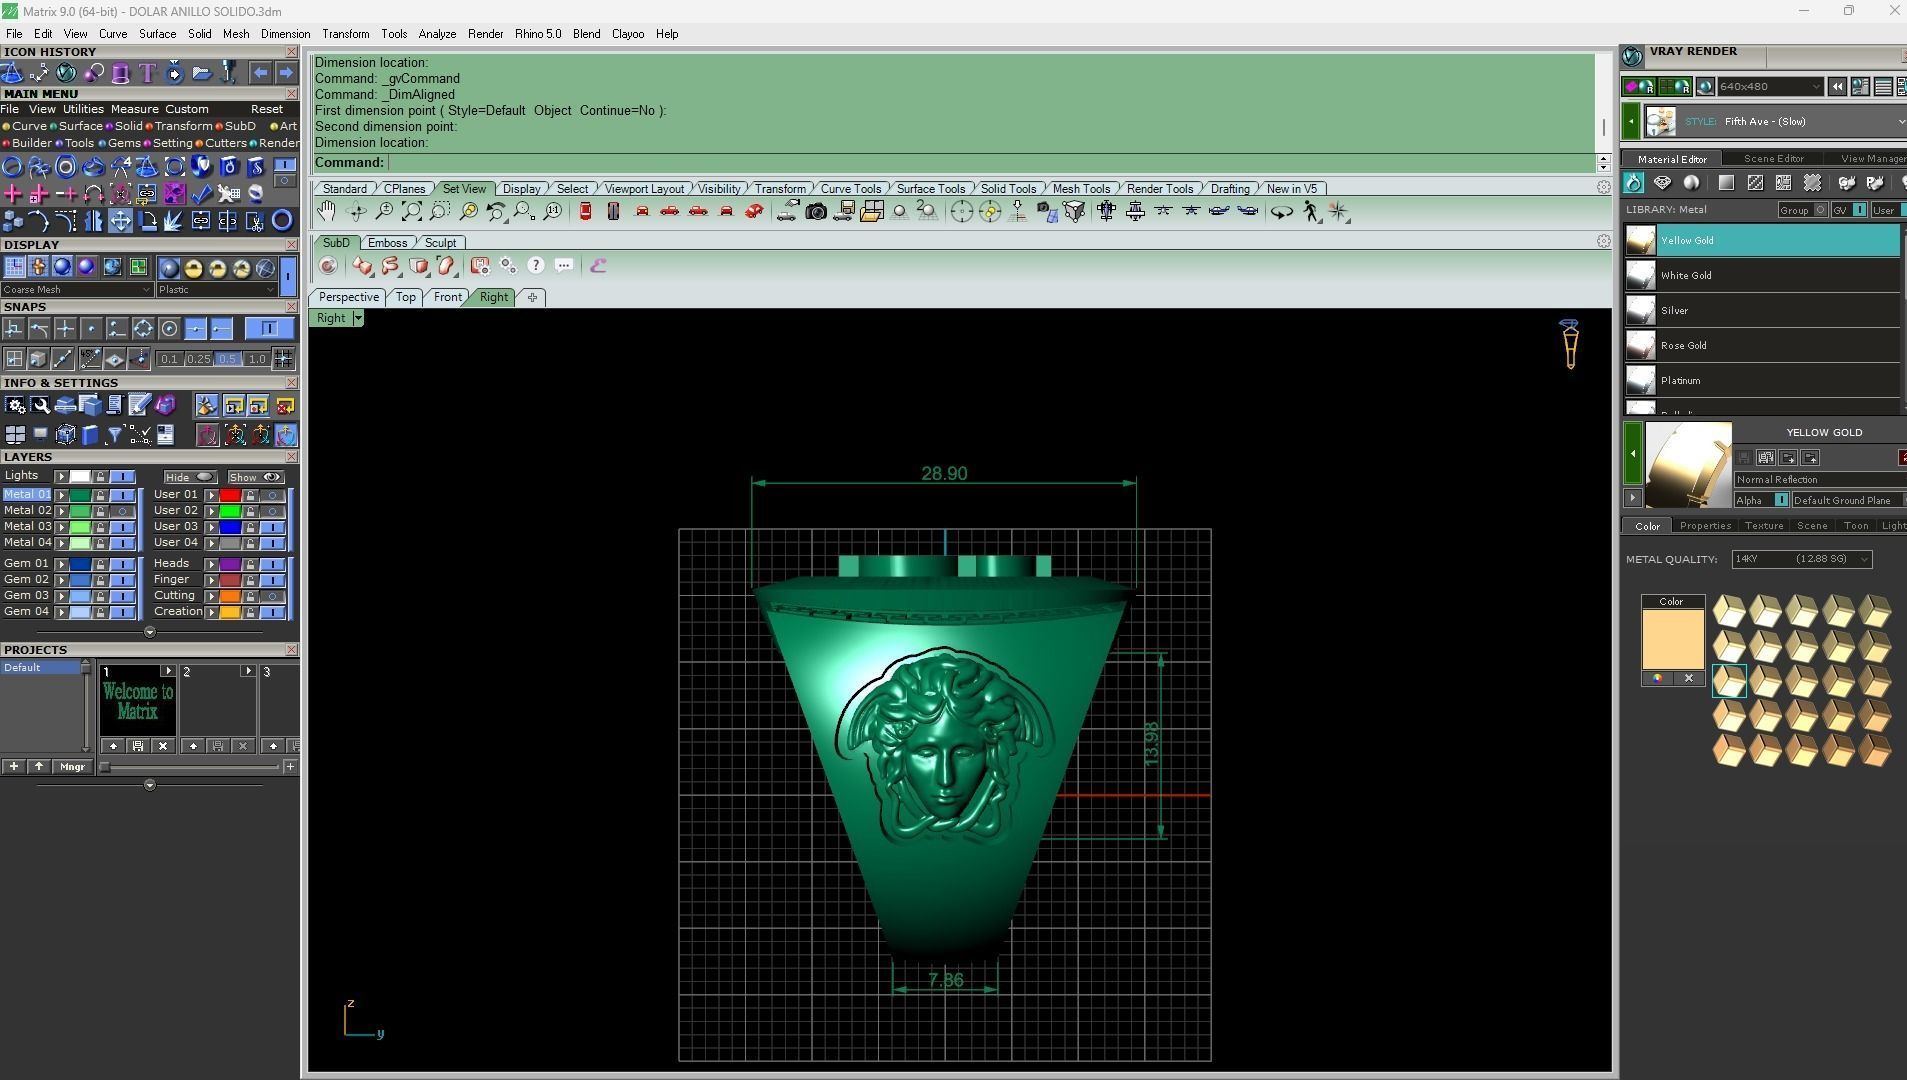
Task: Click the User 03 blue color swatch
Action: 230,527
